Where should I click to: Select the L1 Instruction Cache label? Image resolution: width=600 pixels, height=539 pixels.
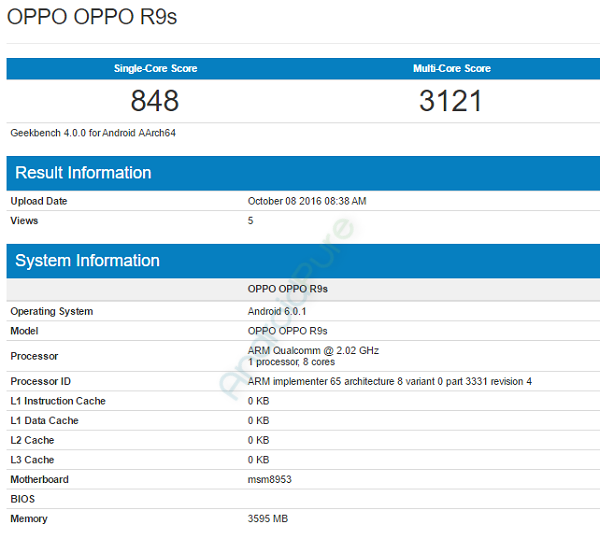pyautogui.click(x=58, y=401)
